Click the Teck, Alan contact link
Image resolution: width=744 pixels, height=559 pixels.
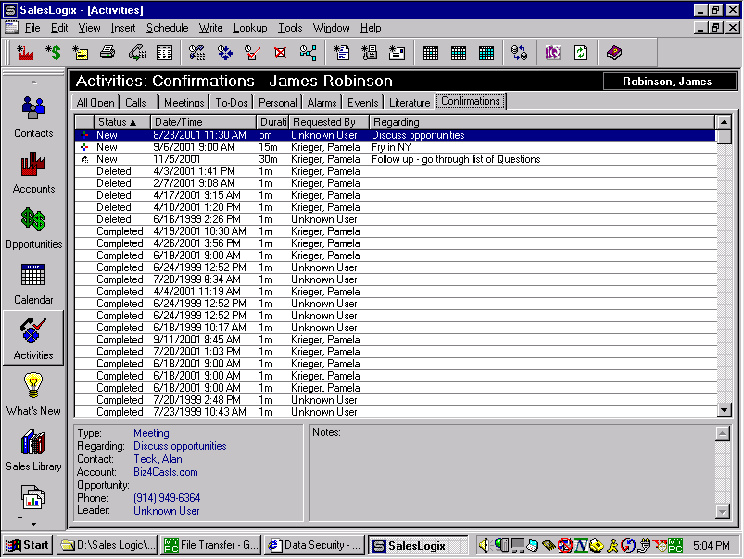click(158, 459)
